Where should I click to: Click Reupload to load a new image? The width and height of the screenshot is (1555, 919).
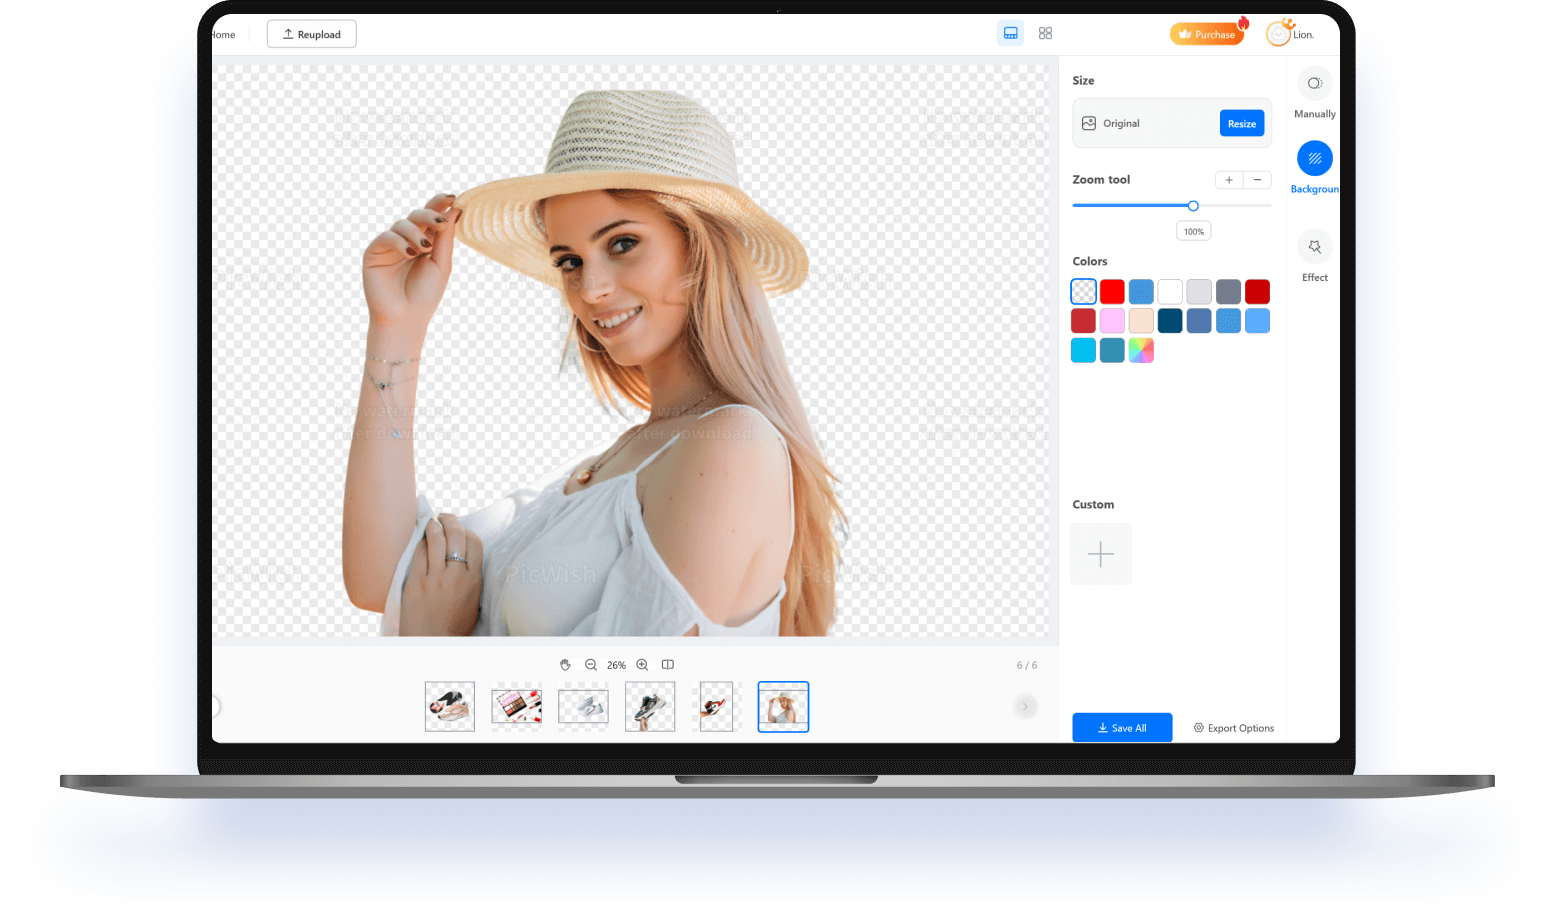coord(311,33)
